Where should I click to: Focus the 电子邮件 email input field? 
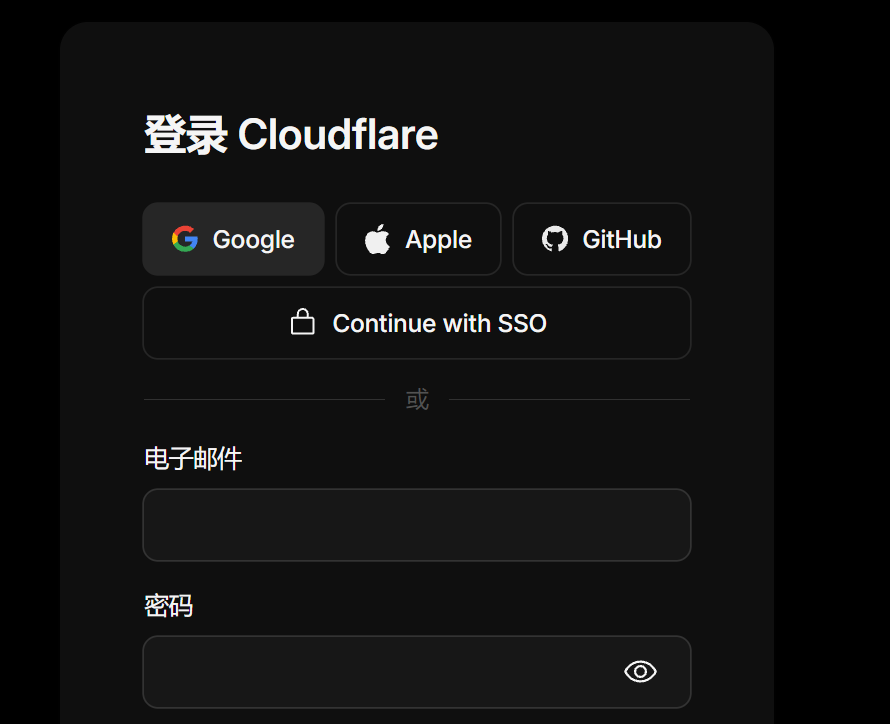click(x=417, y=525)
